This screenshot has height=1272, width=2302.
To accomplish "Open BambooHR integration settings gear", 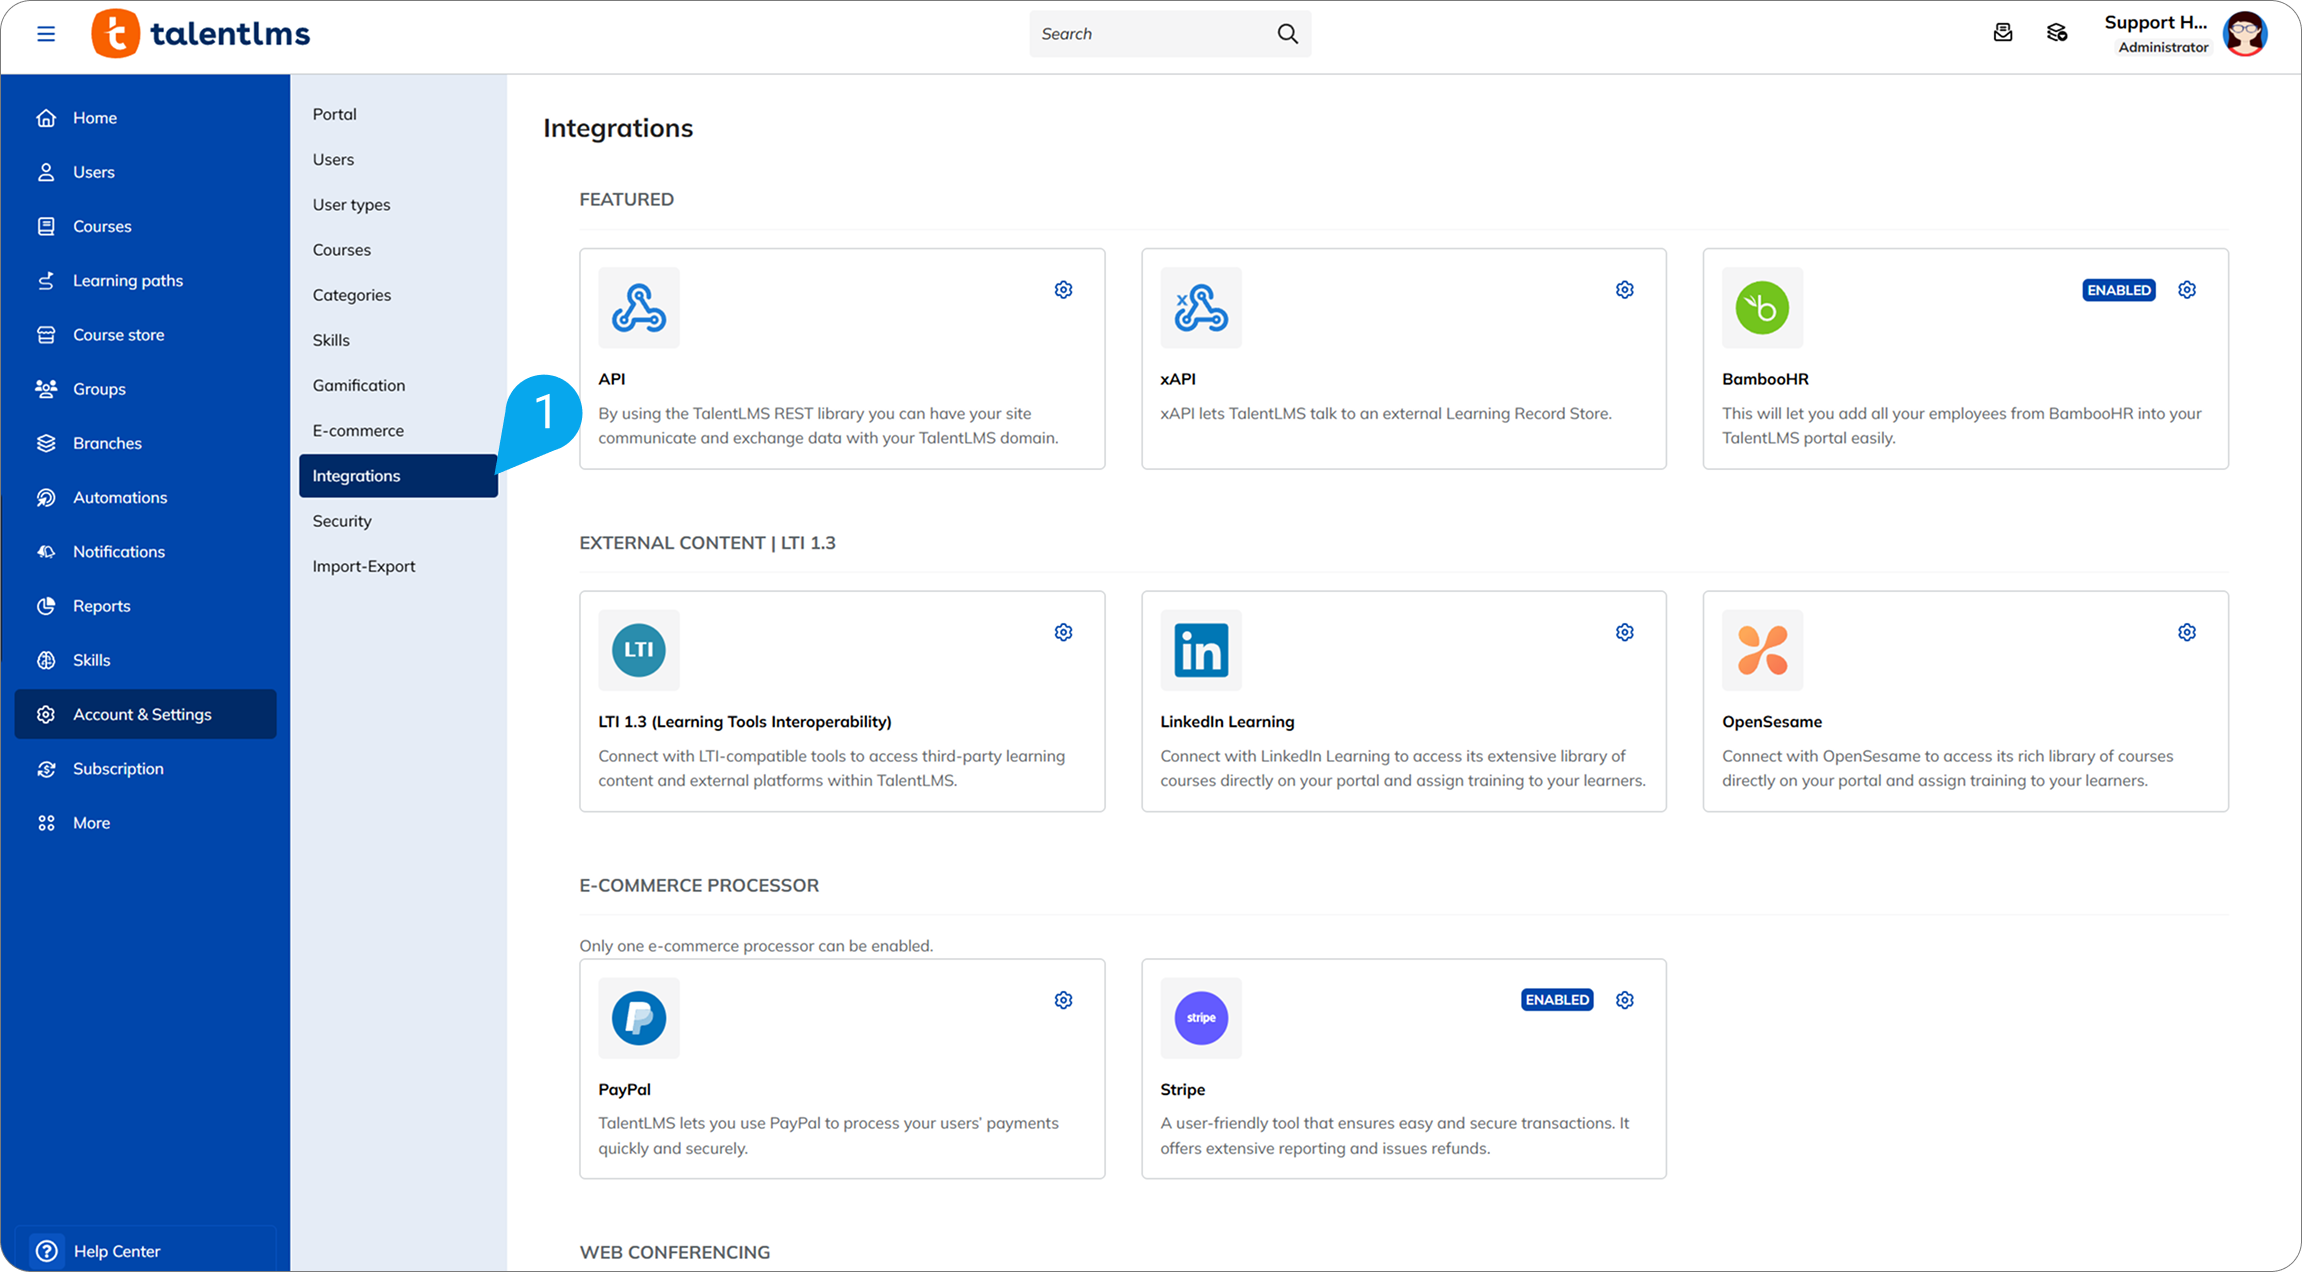I will click(2186, 290).
